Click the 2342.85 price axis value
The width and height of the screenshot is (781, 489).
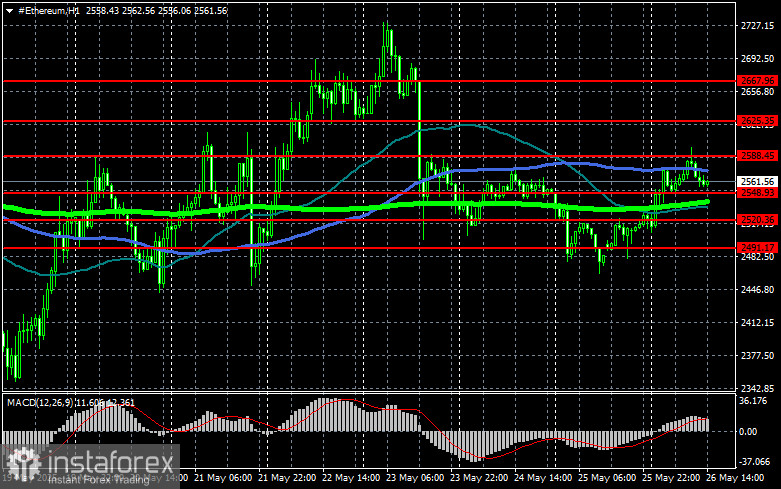757,388
